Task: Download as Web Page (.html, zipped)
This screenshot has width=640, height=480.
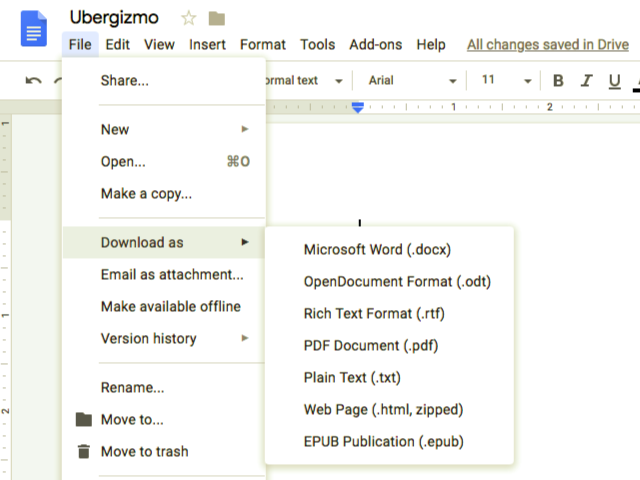Action: [x=389, y=409]
